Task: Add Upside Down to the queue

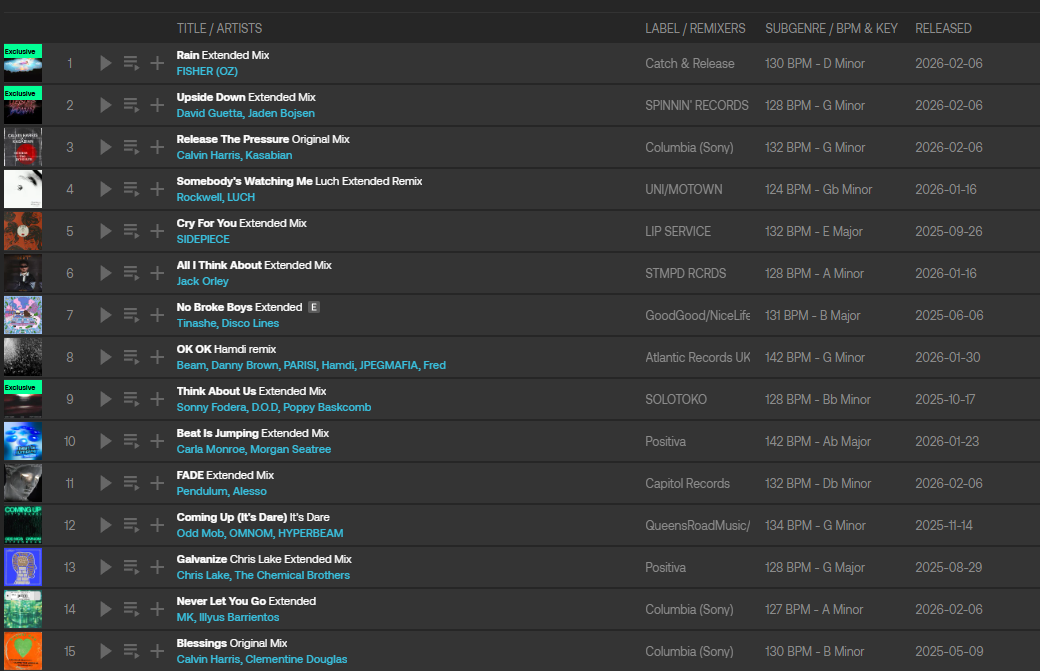Action: [x=131, y=105]
